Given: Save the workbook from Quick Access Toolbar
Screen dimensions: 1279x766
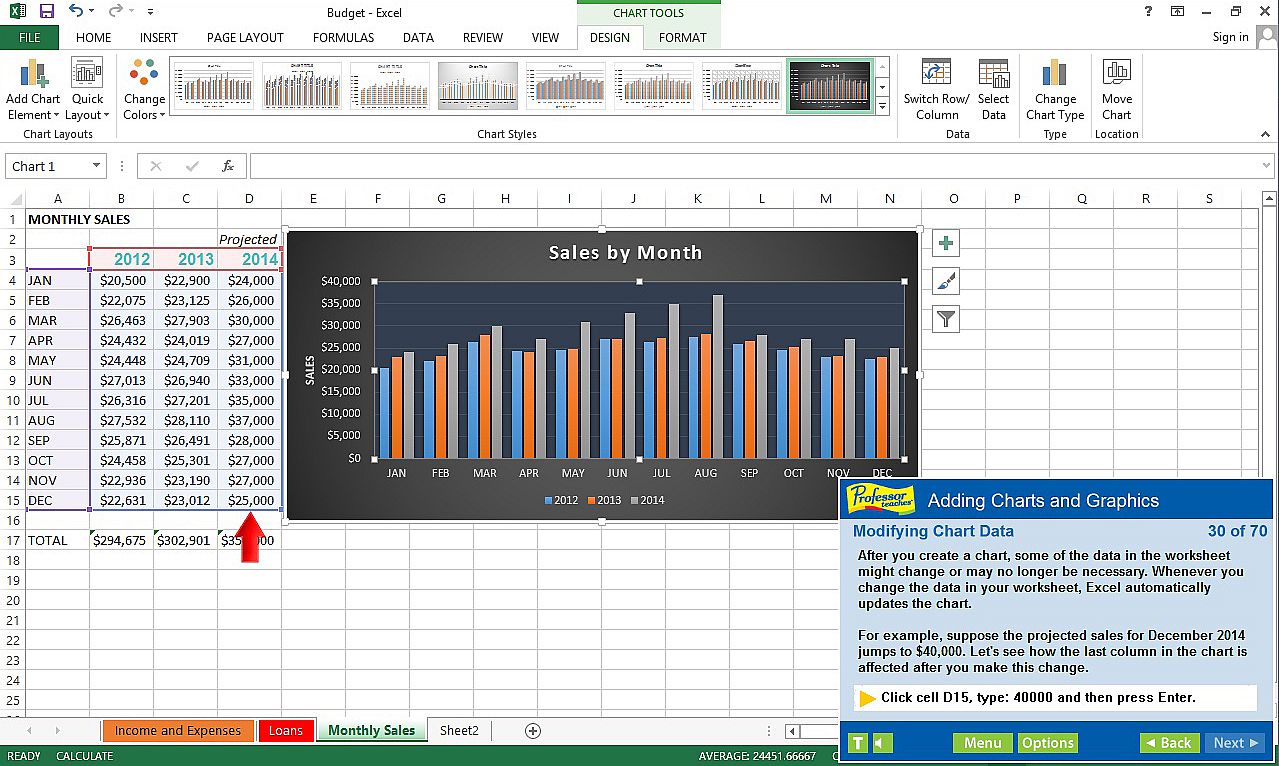Looking at the screenshot, I should click(x=46, y=12).
